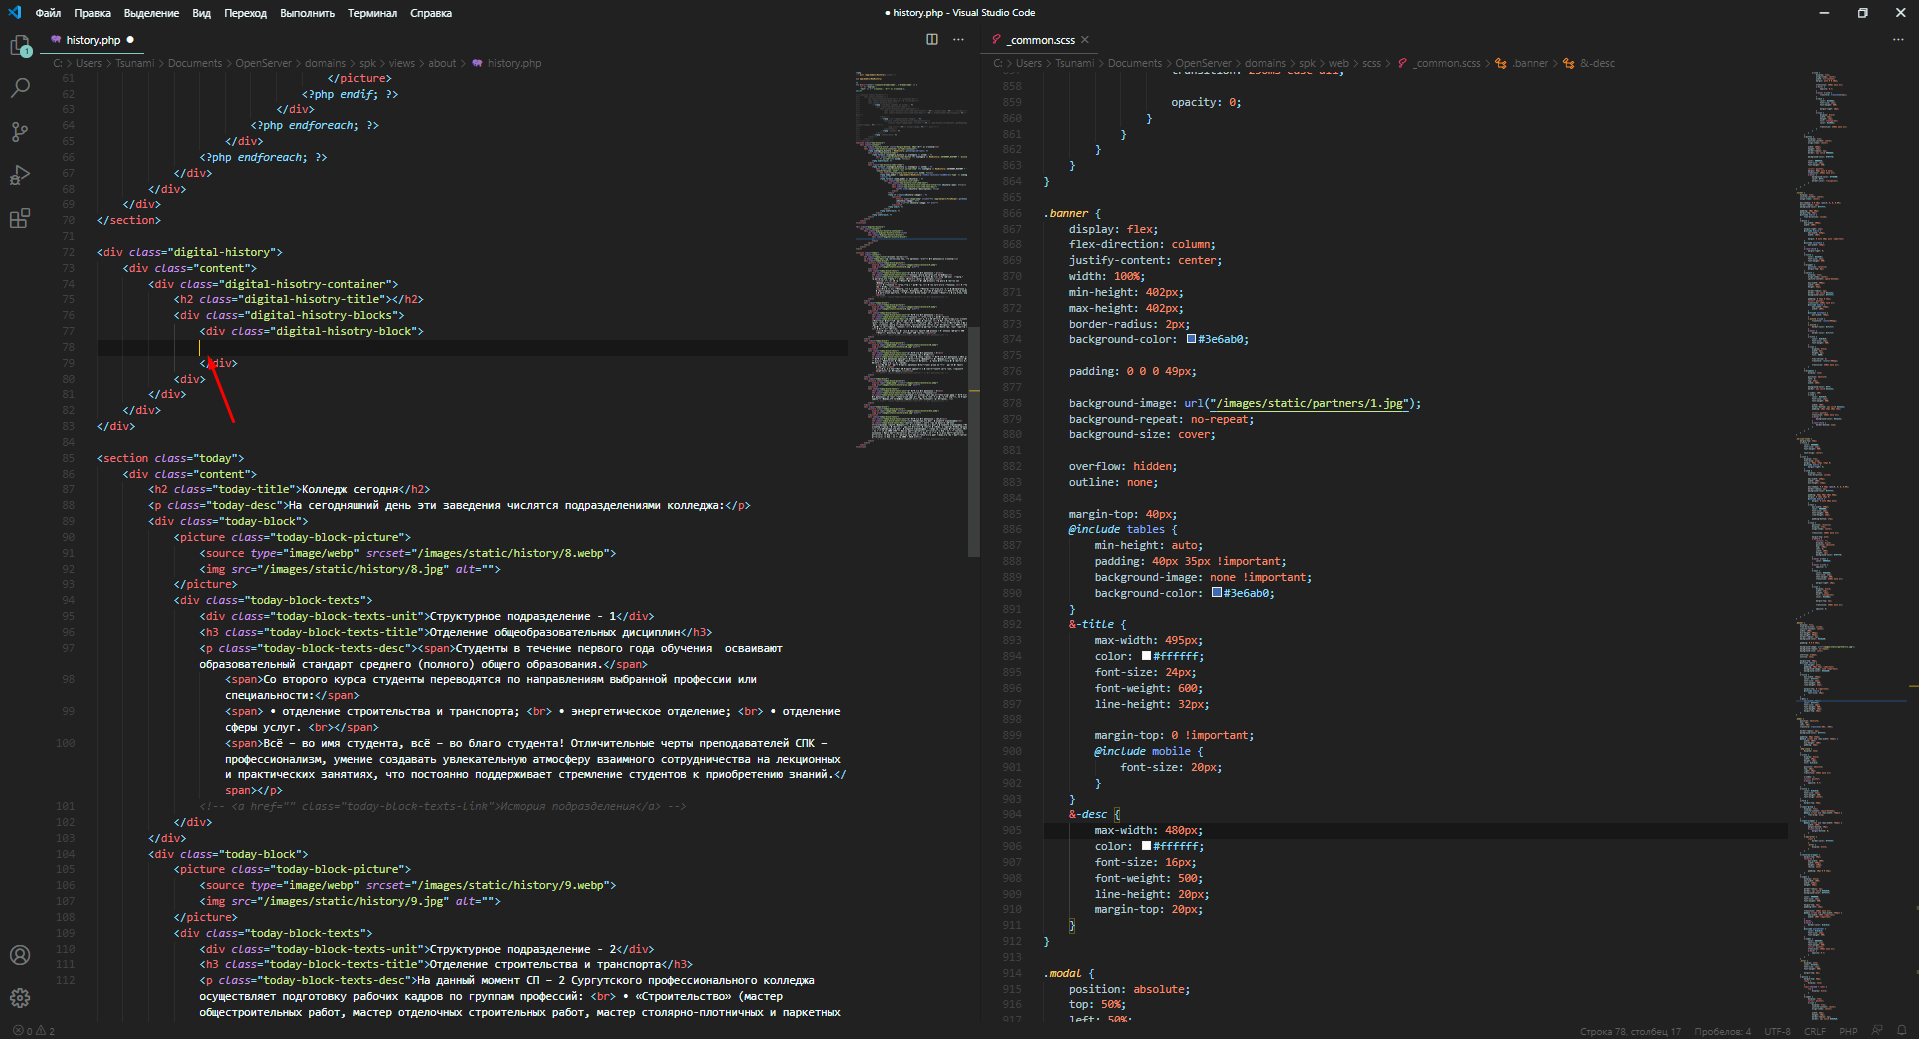Open the Accounts menu icon

[20, 955]
